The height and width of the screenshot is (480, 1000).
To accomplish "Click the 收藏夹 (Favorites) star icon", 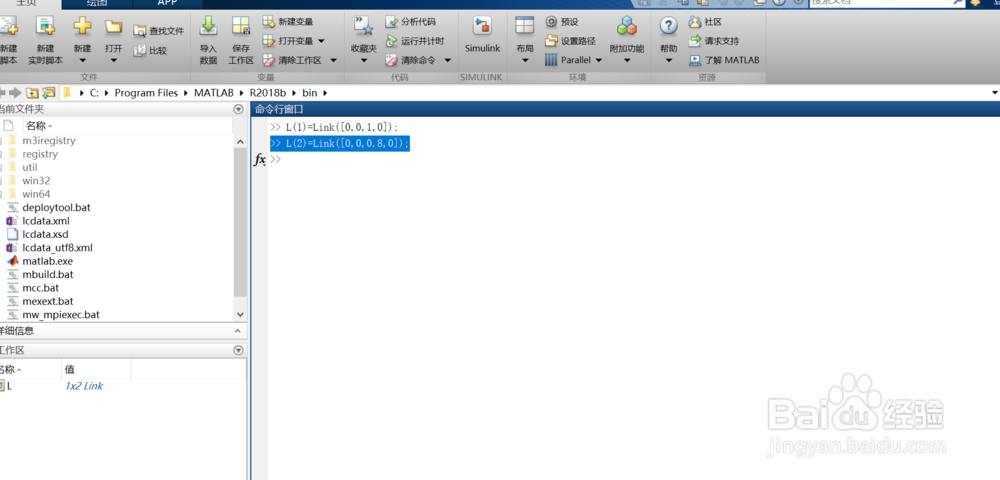I will tap(364, 25).
